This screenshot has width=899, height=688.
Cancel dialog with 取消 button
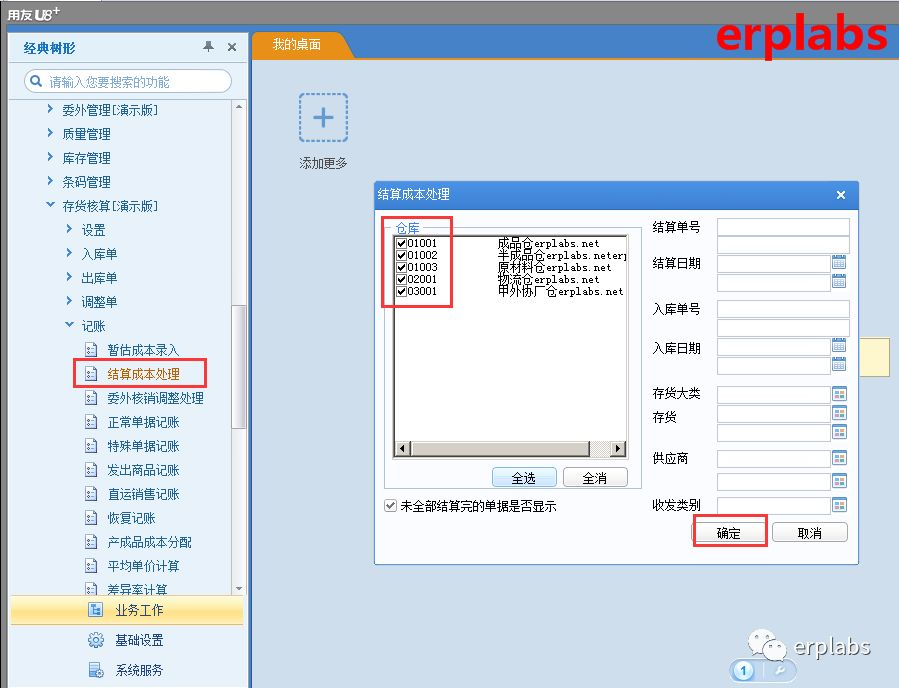point(810,533)
